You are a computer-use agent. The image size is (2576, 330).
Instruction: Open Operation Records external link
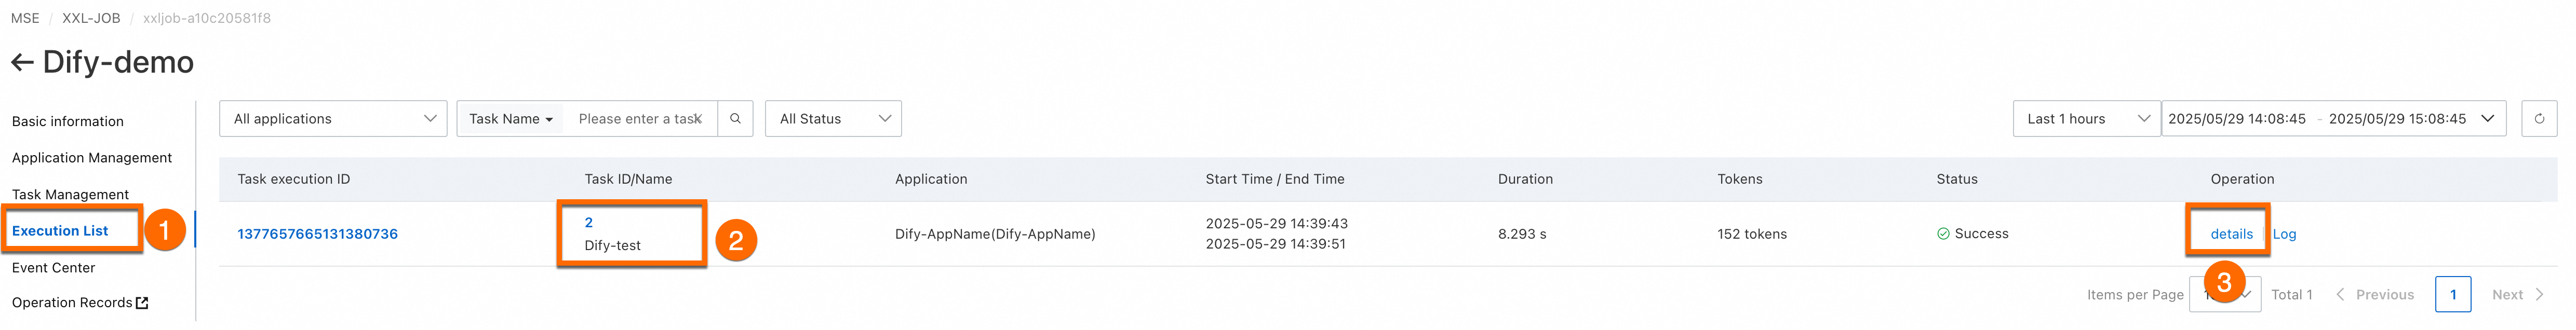[x=80, y=303]
